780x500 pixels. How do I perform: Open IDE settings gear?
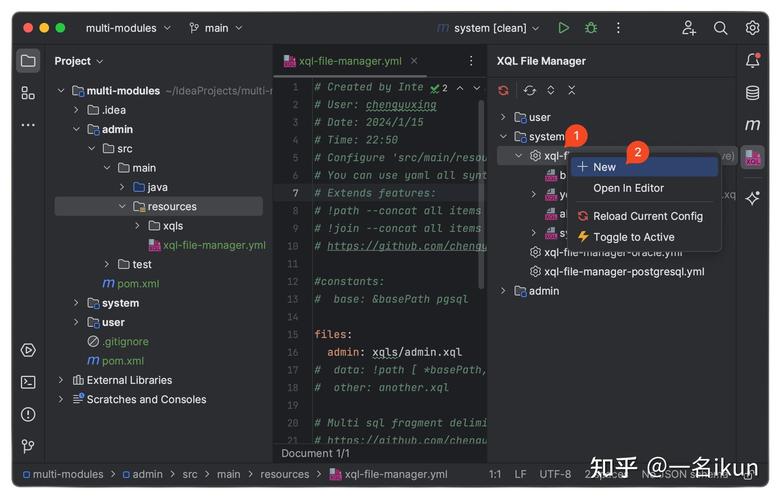[x=752, y=28]
